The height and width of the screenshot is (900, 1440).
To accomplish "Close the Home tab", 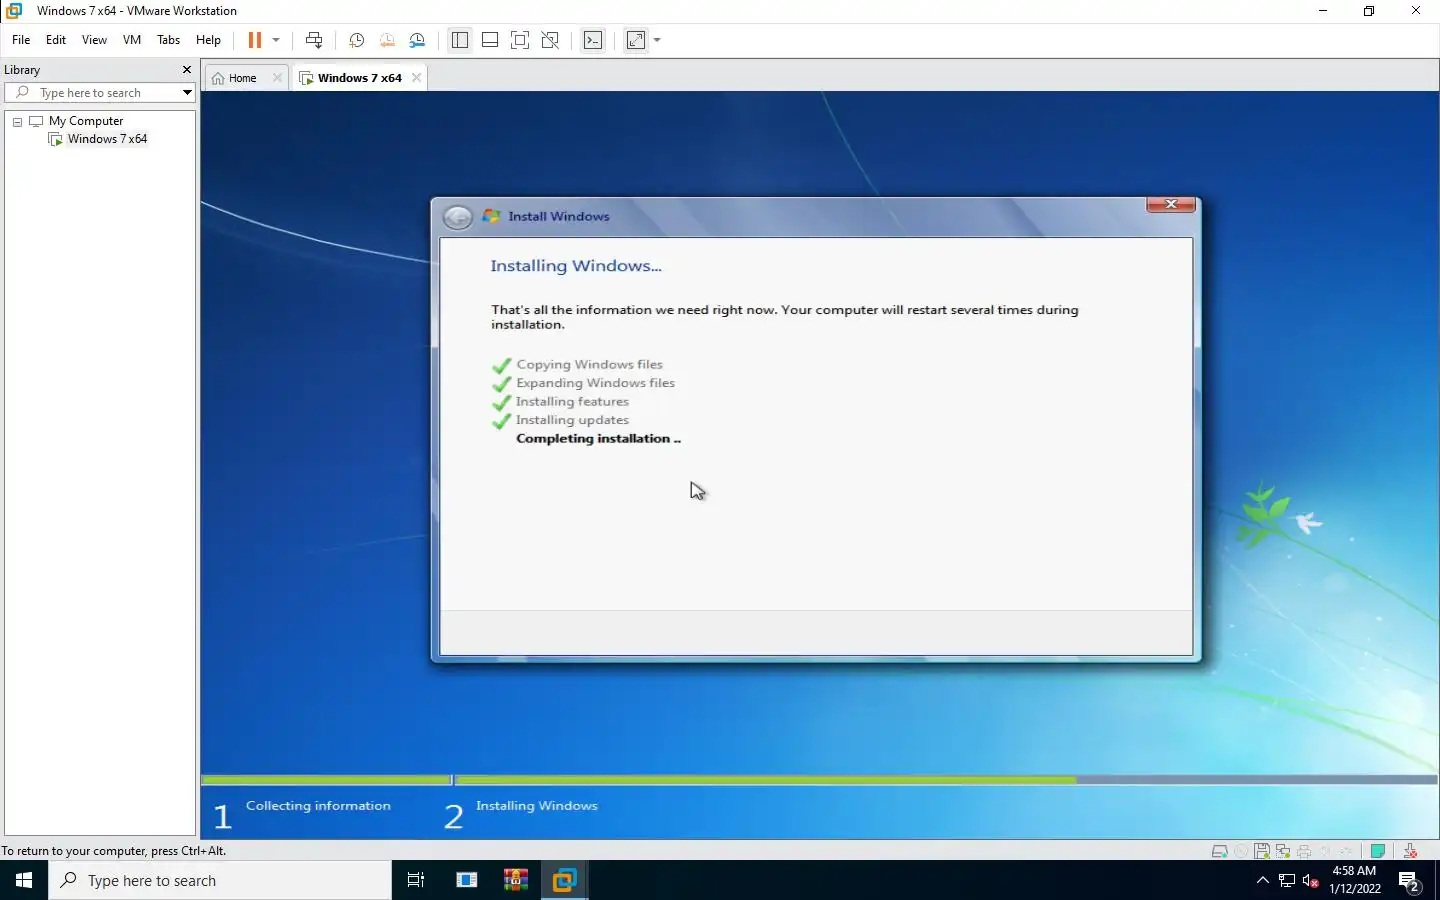I will [277, 78].
